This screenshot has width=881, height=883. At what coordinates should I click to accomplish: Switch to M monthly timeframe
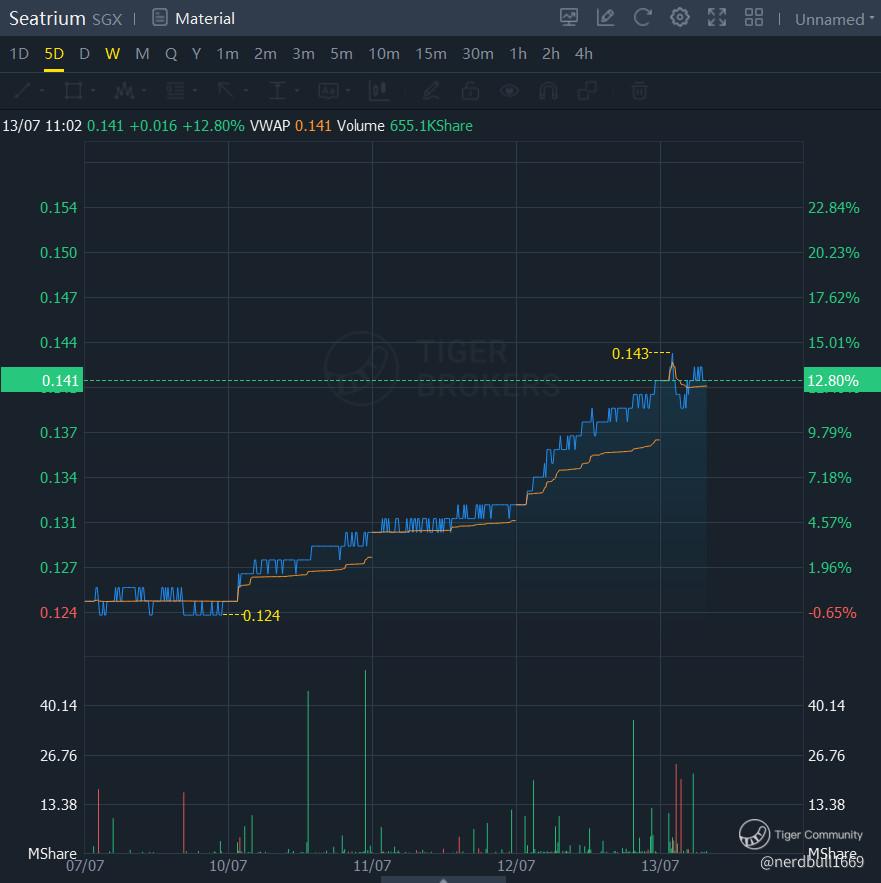pos(143,53)
